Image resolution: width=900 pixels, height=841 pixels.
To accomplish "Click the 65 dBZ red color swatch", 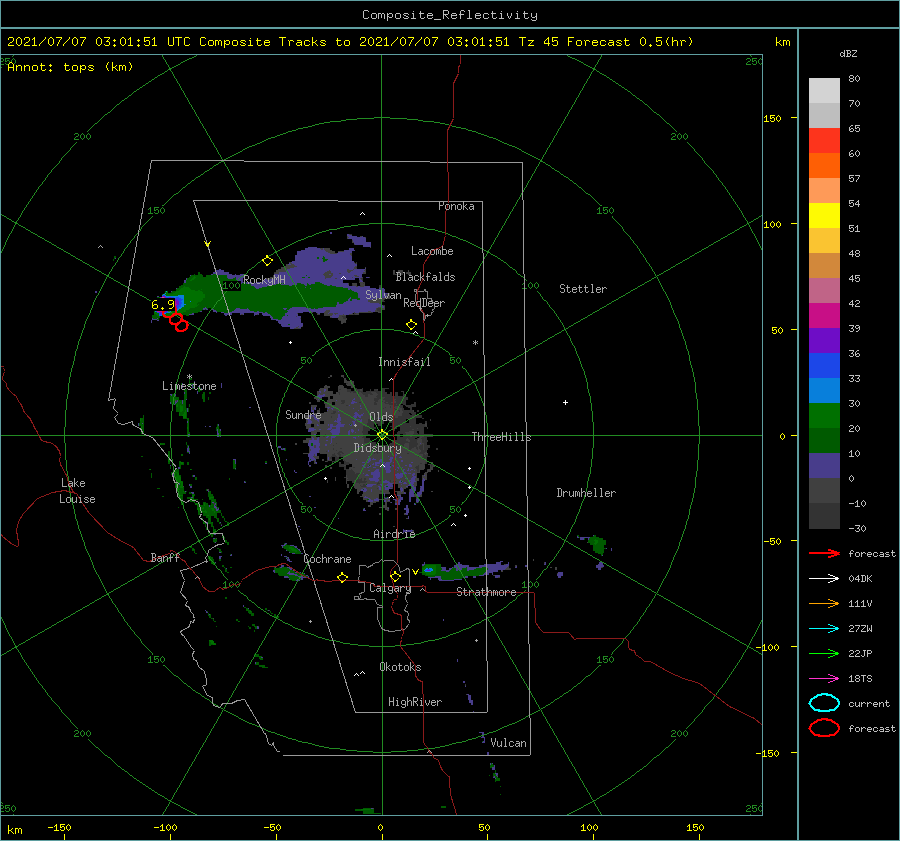I will [824, 141].
